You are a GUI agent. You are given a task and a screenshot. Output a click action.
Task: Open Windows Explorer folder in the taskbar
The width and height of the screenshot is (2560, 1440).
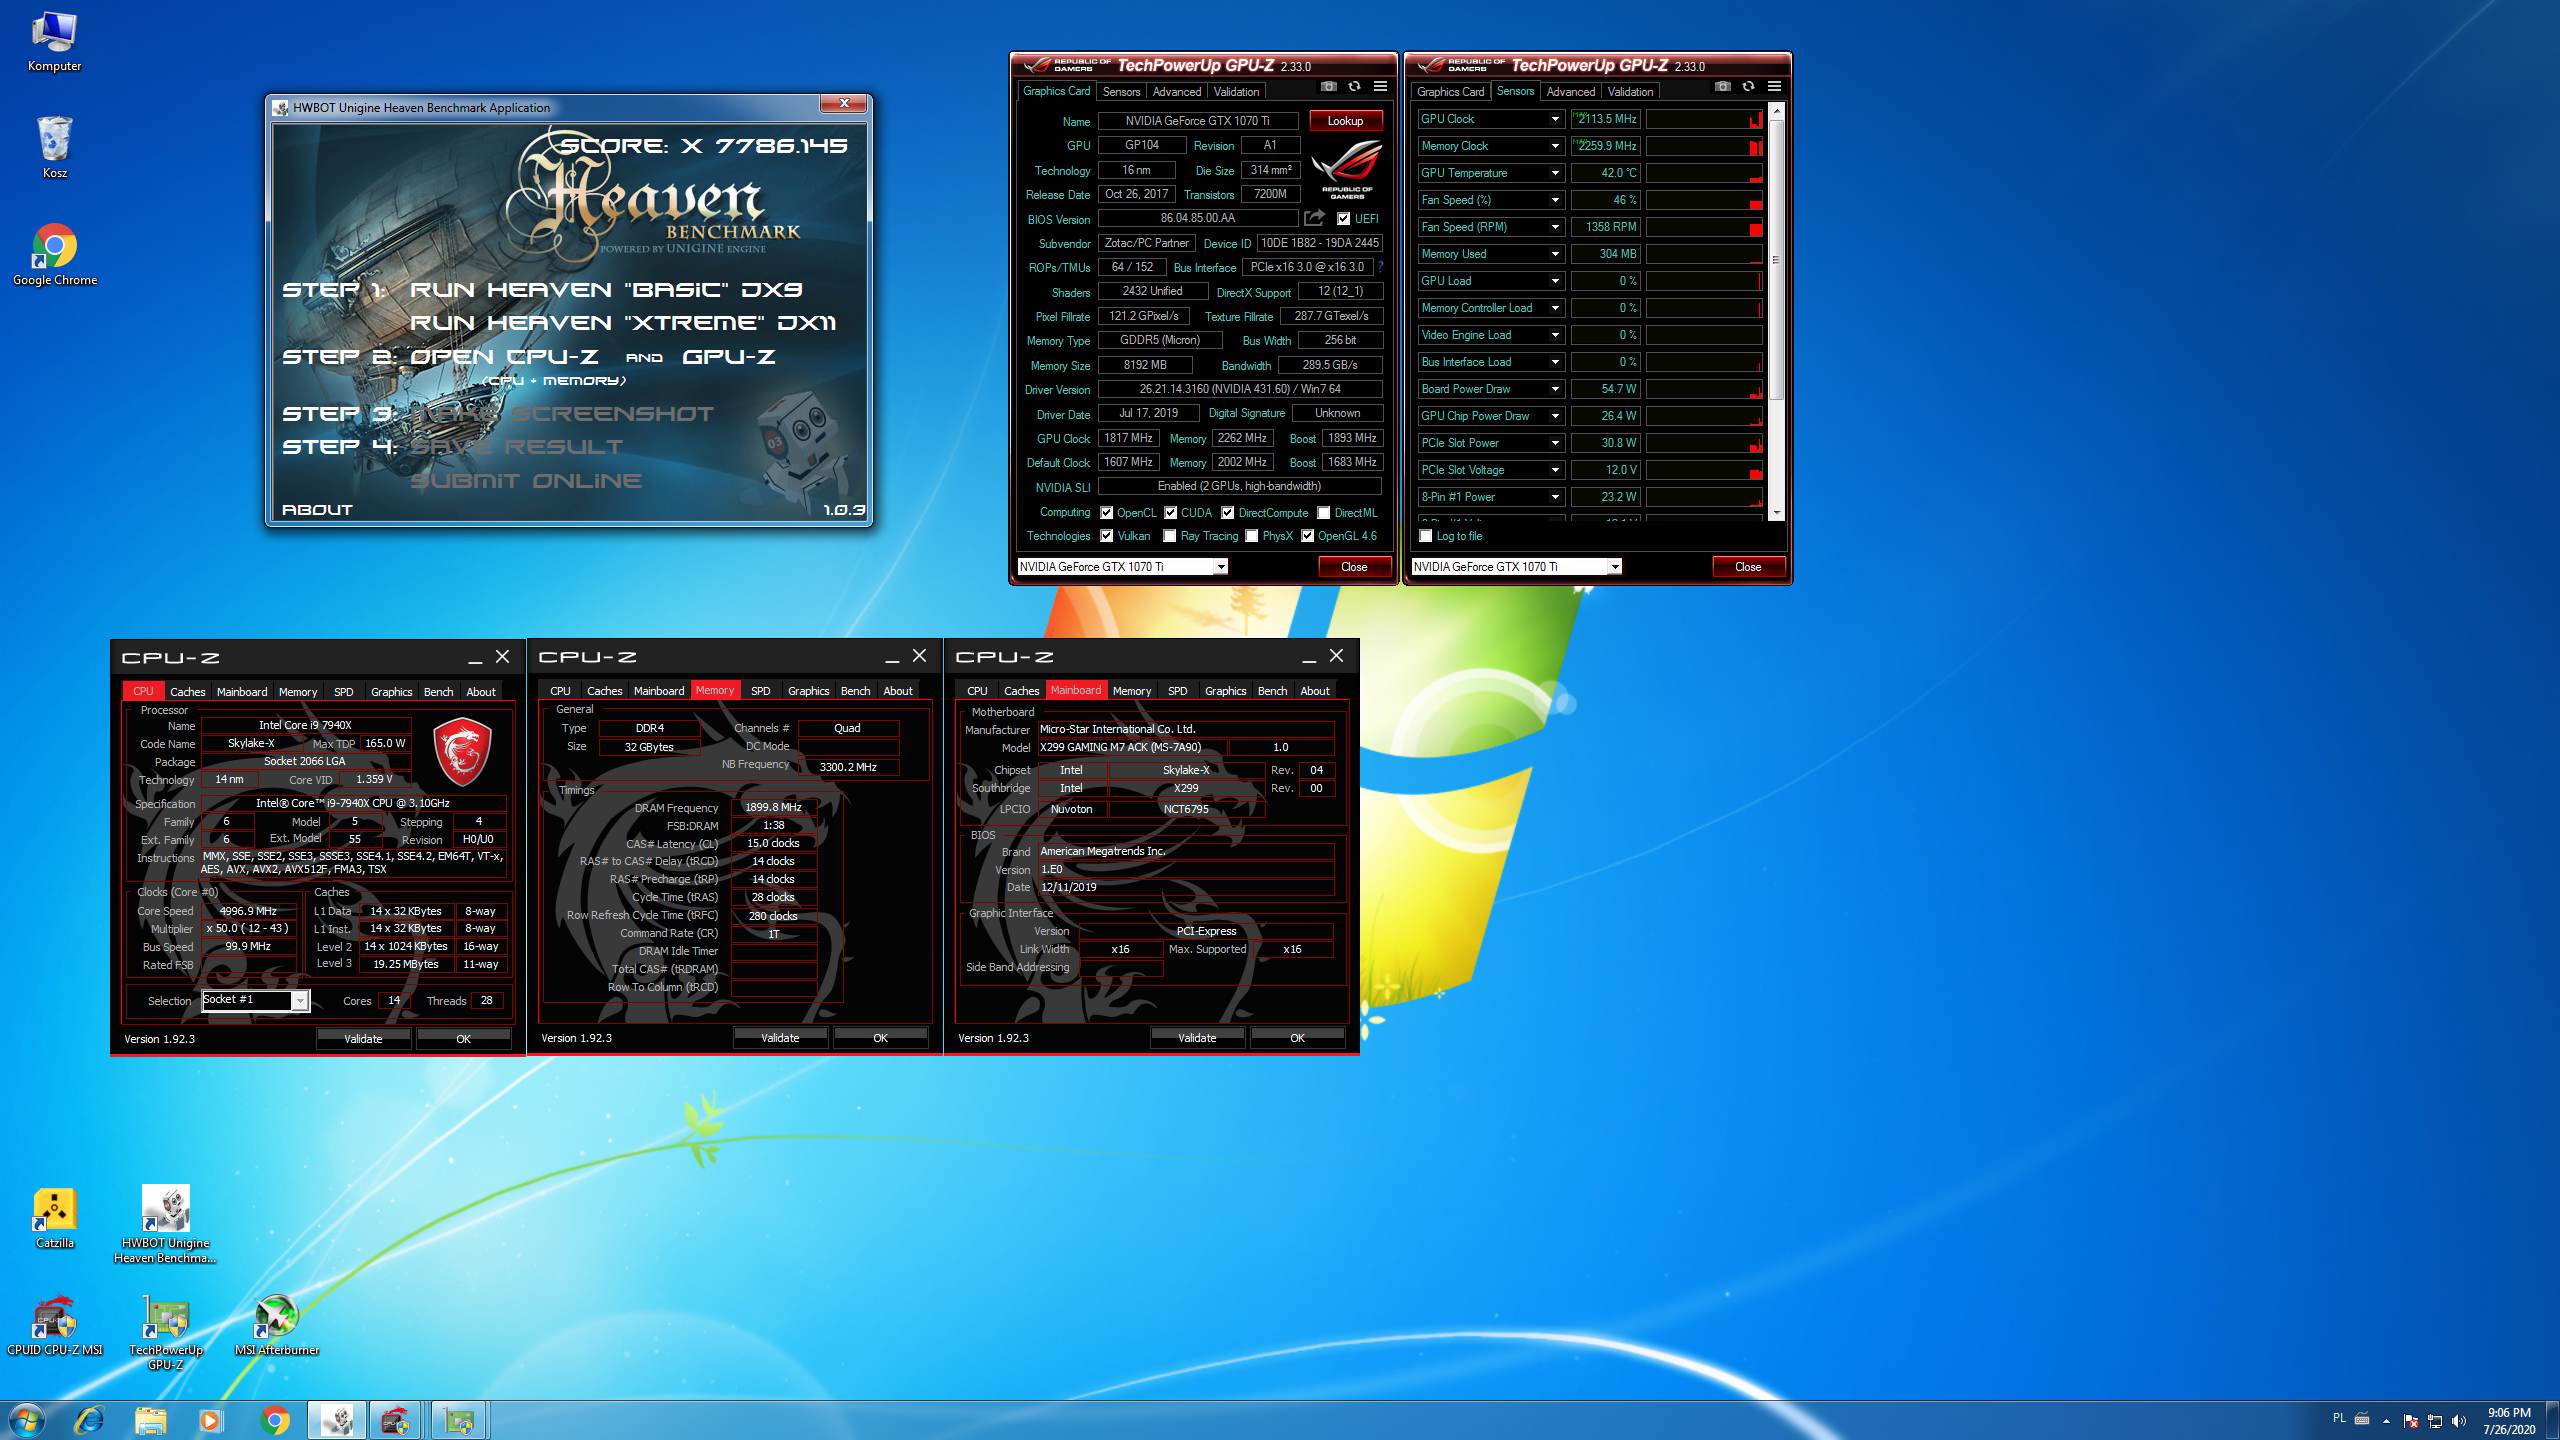click(151, 1420)
